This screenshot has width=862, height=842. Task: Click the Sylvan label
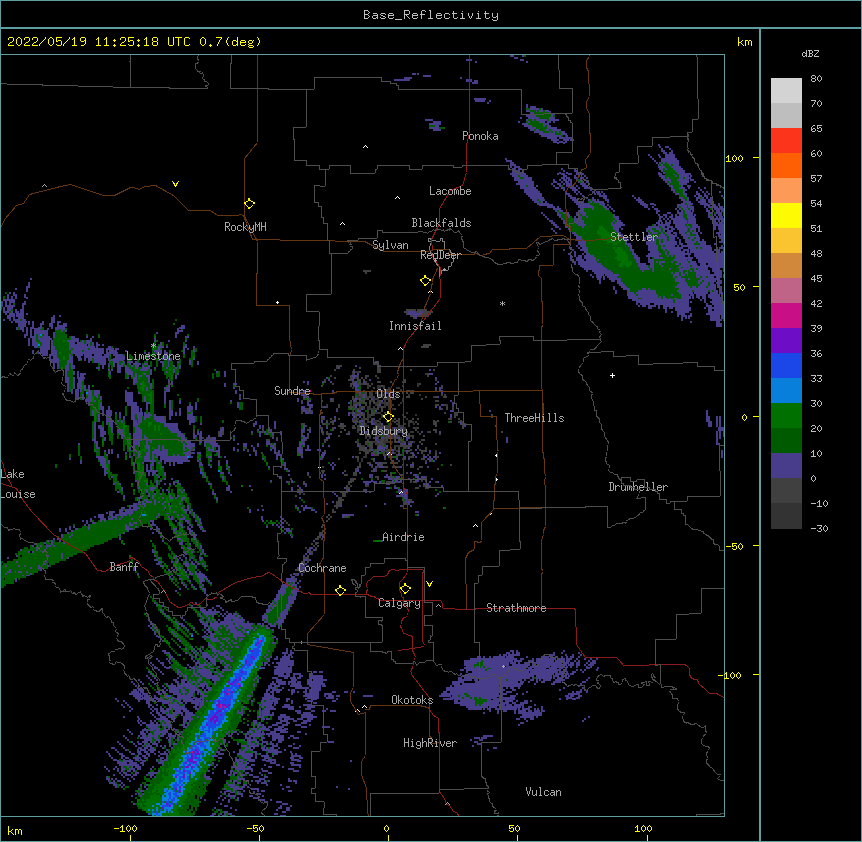point(390,245)
